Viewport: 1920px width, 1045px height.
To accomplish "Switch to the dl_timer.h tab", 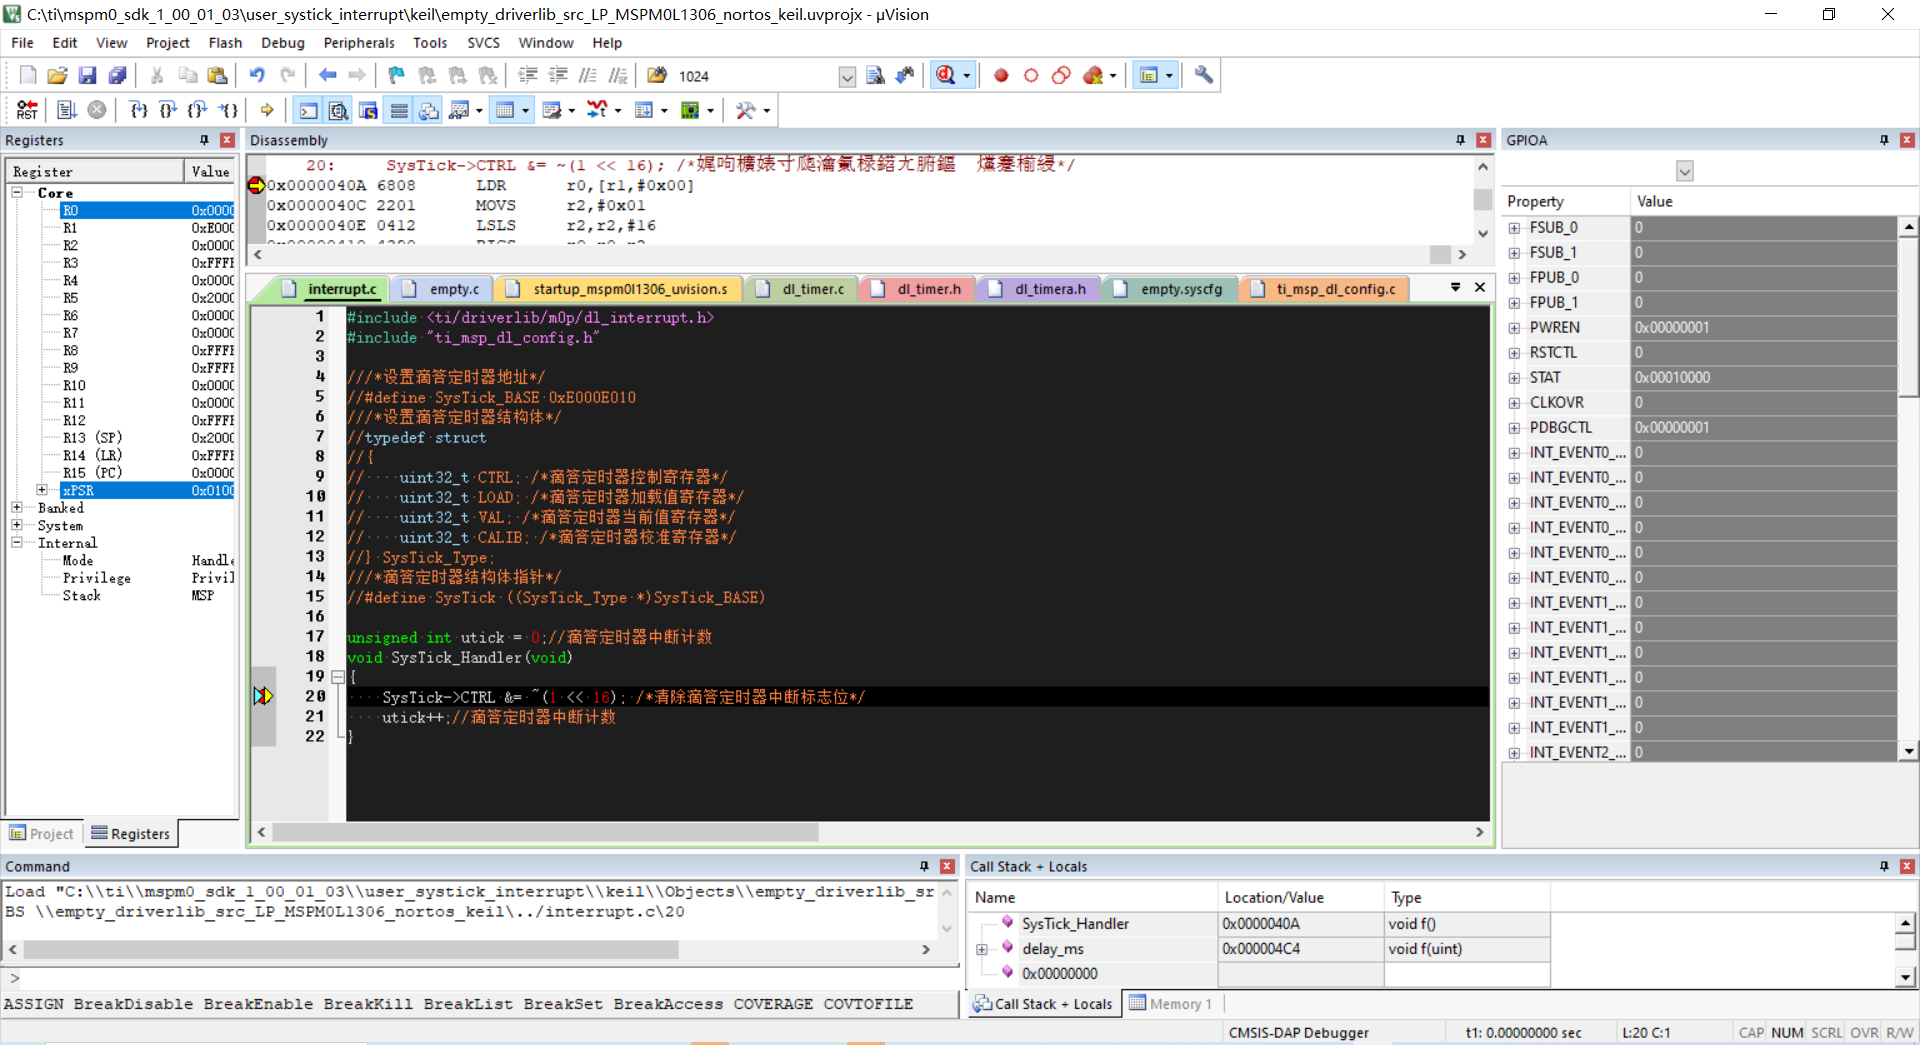I will coord(918,289).
